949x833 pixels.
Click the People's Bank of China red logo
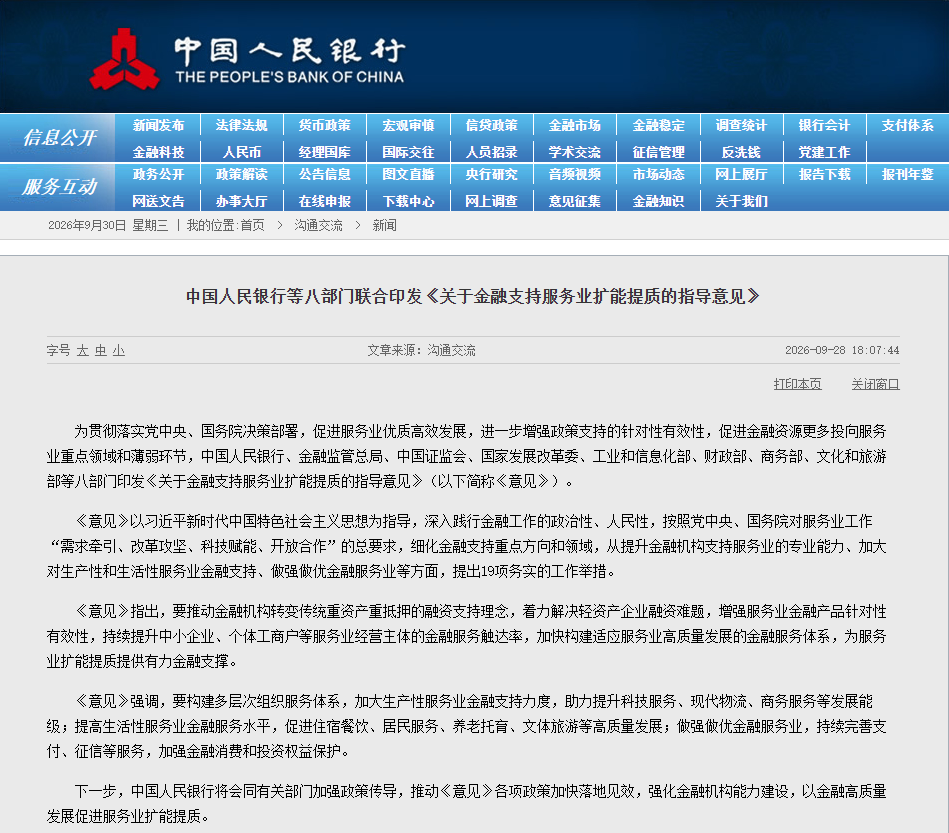[125, 59]
